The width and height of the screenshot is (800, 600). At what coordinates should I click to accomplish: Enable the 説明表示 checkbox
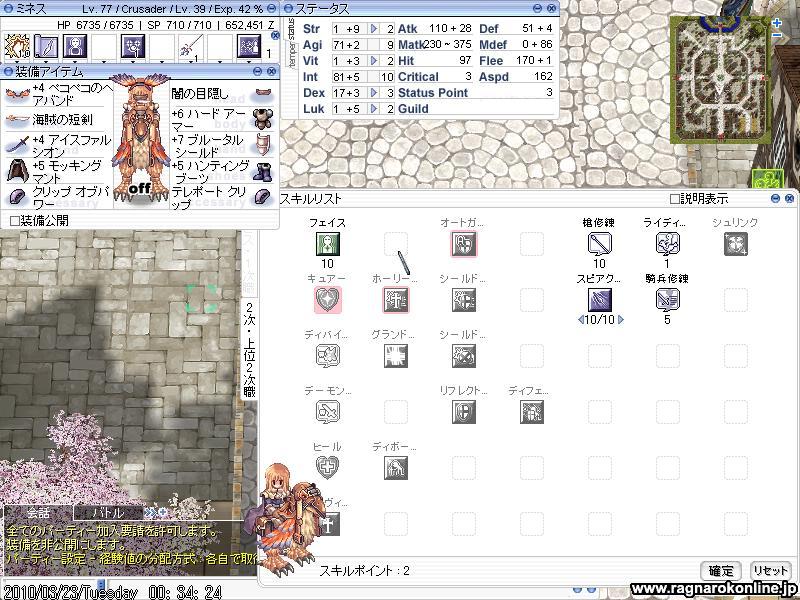674,199
